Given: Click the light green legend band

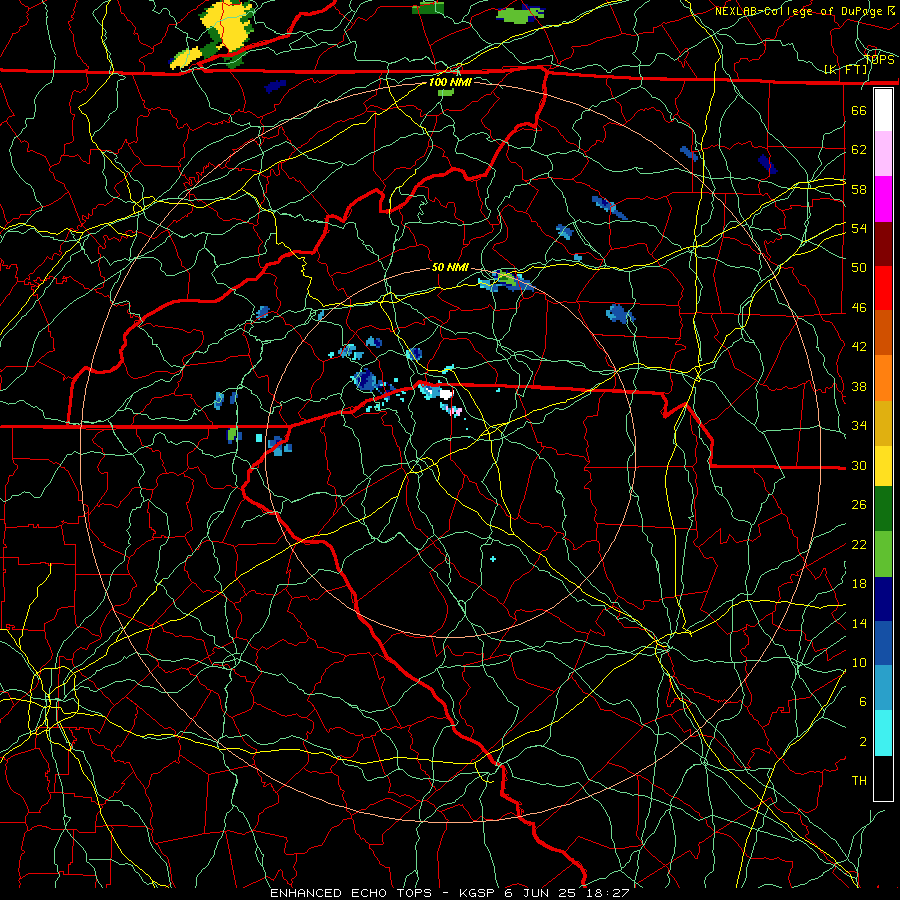Looking at the screenshot, I should [883, 554].
